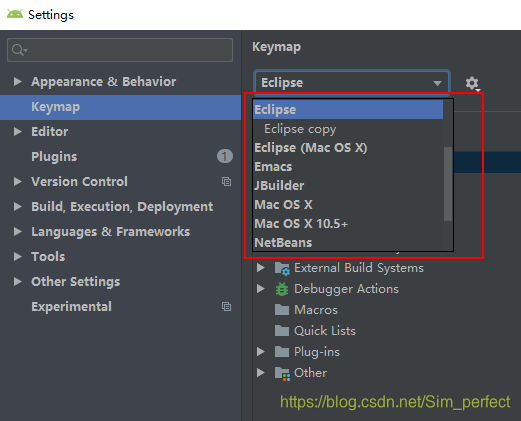Toggle the Eclipse keymap dropdown arrow
The width and height of the screenshot is (521, 421).
[x=437, y=83]
